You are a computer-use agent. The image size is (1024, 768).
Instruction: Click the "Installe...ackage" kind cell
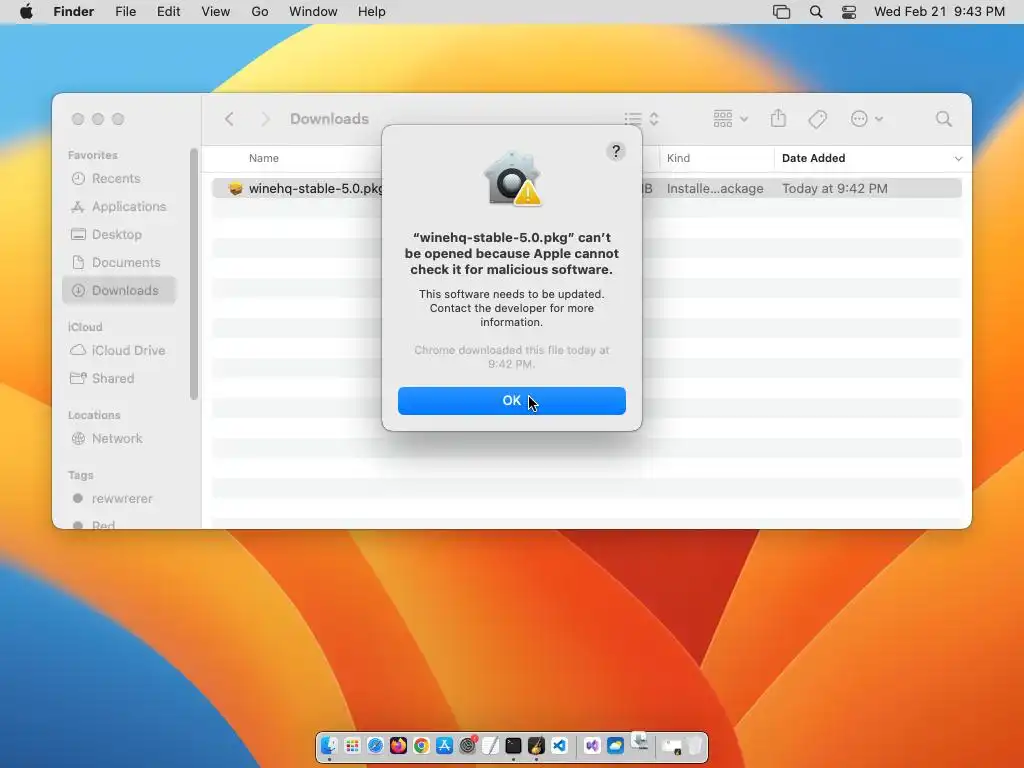714,189
